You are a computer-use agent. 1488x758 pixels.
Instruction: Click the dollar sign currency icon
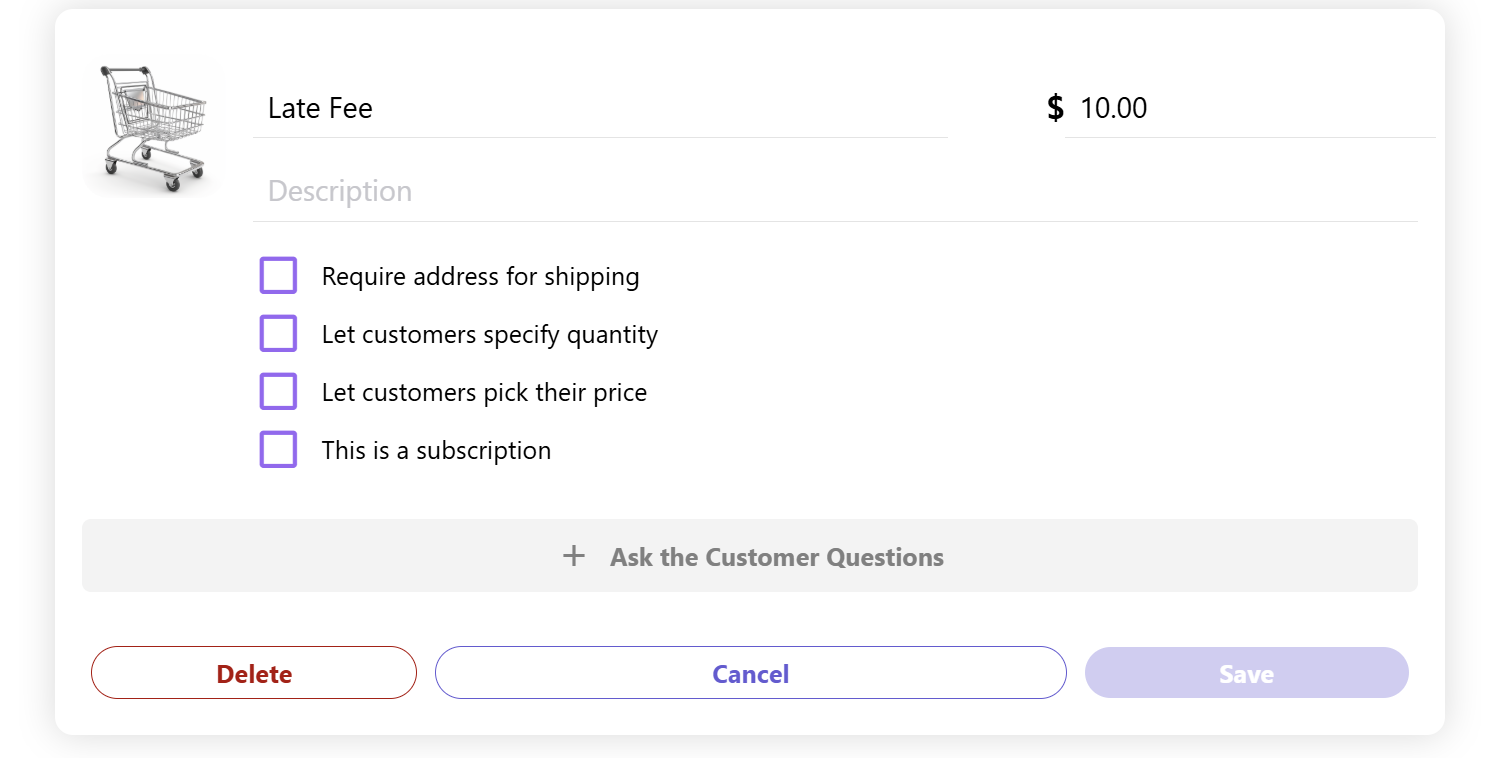[x=1055, y=108]
